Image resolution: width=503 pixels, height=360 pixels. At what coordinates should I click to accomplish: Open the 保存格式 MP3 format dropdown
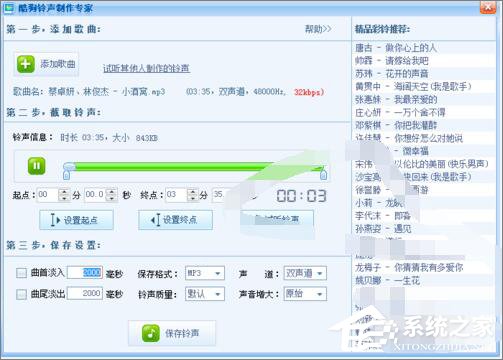(x=205, y=273)
